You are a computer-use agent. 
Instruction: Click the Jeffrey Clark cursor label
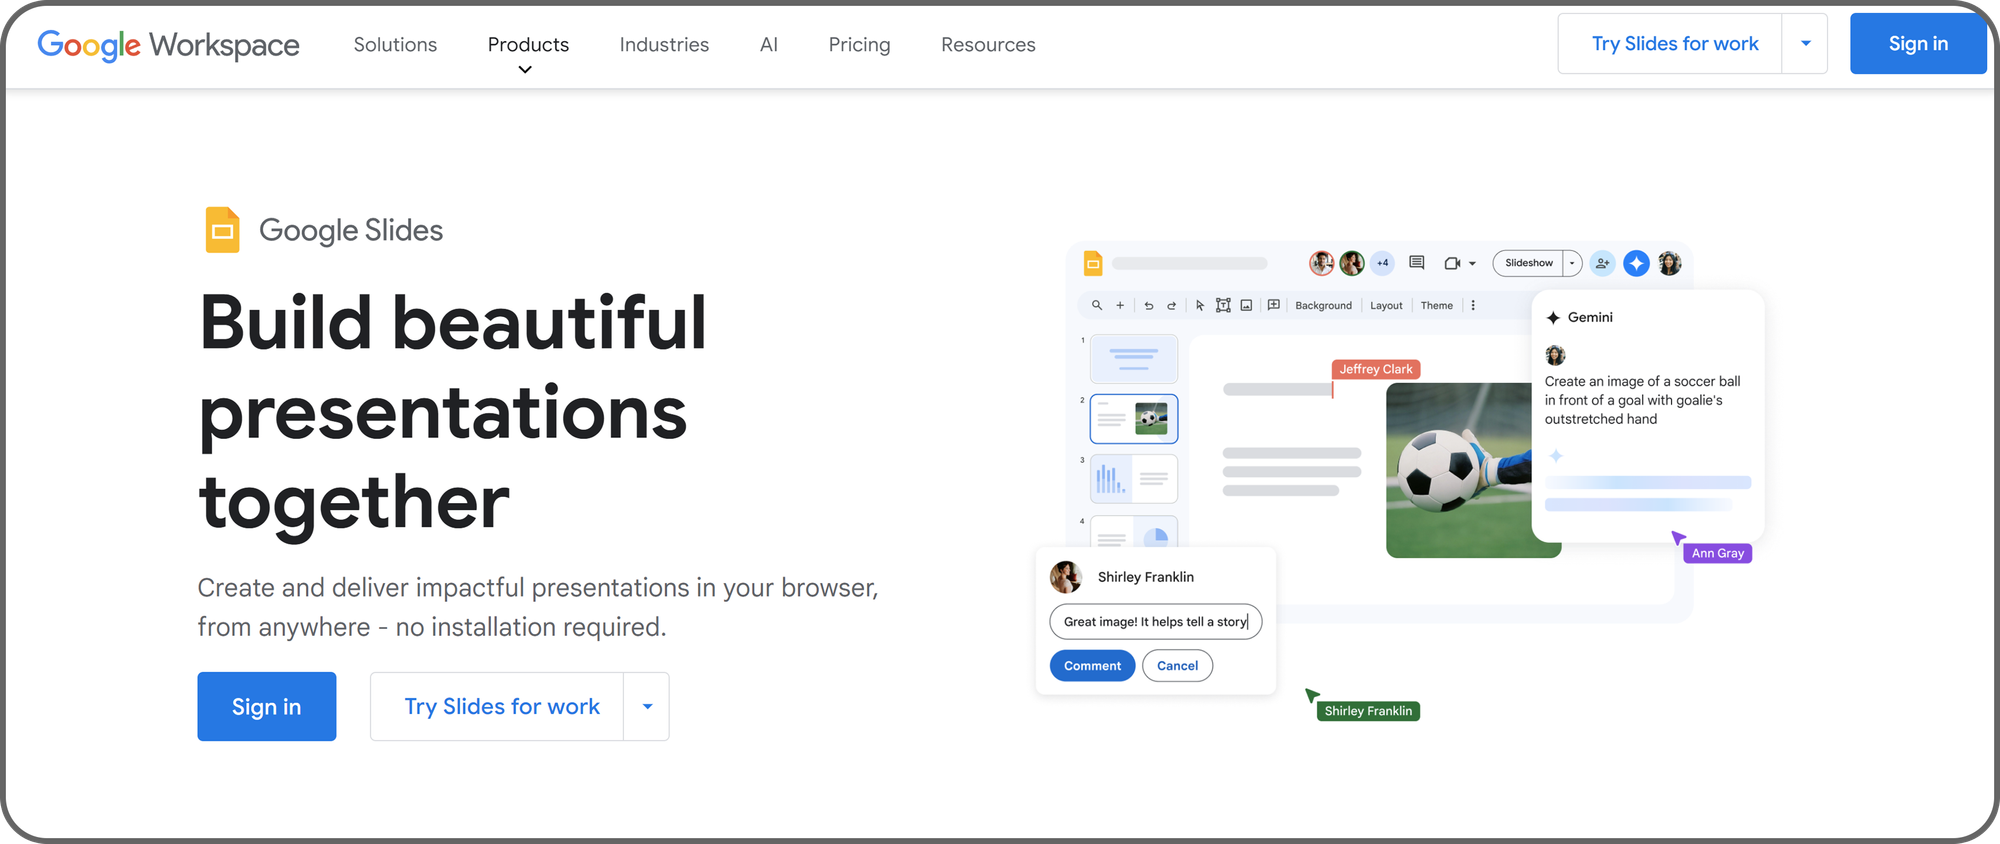click(x=1376, y=369)
